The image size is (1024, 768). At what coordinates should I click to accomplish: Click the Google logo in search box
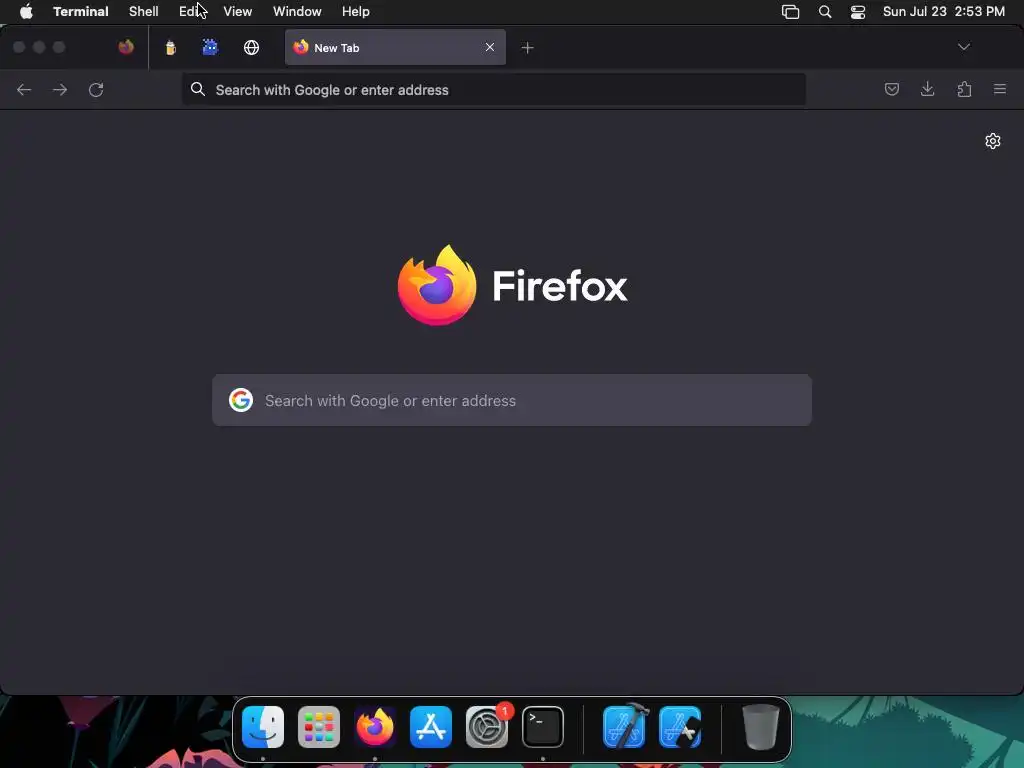pos(241,400)
